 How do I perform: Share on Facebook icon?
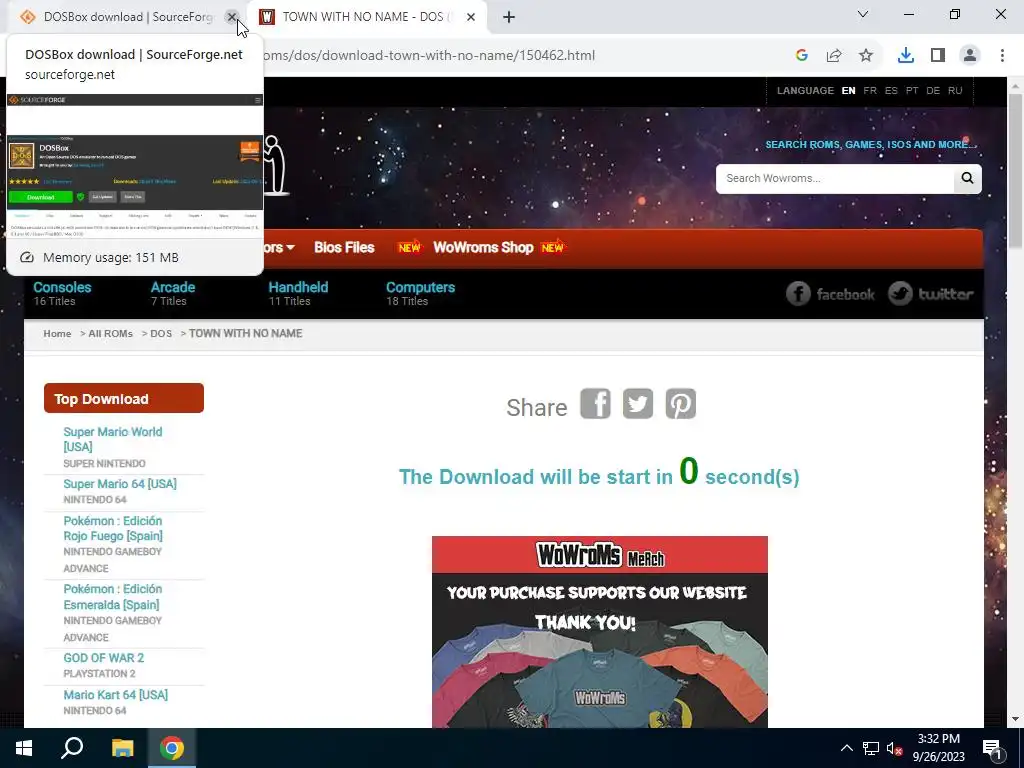point(596,404)
